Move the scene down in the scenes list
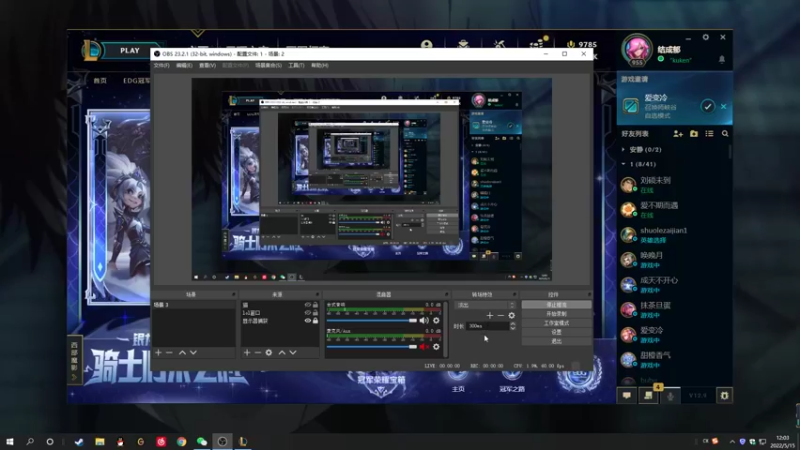This screenshot has height=450, width=800. 193,353
